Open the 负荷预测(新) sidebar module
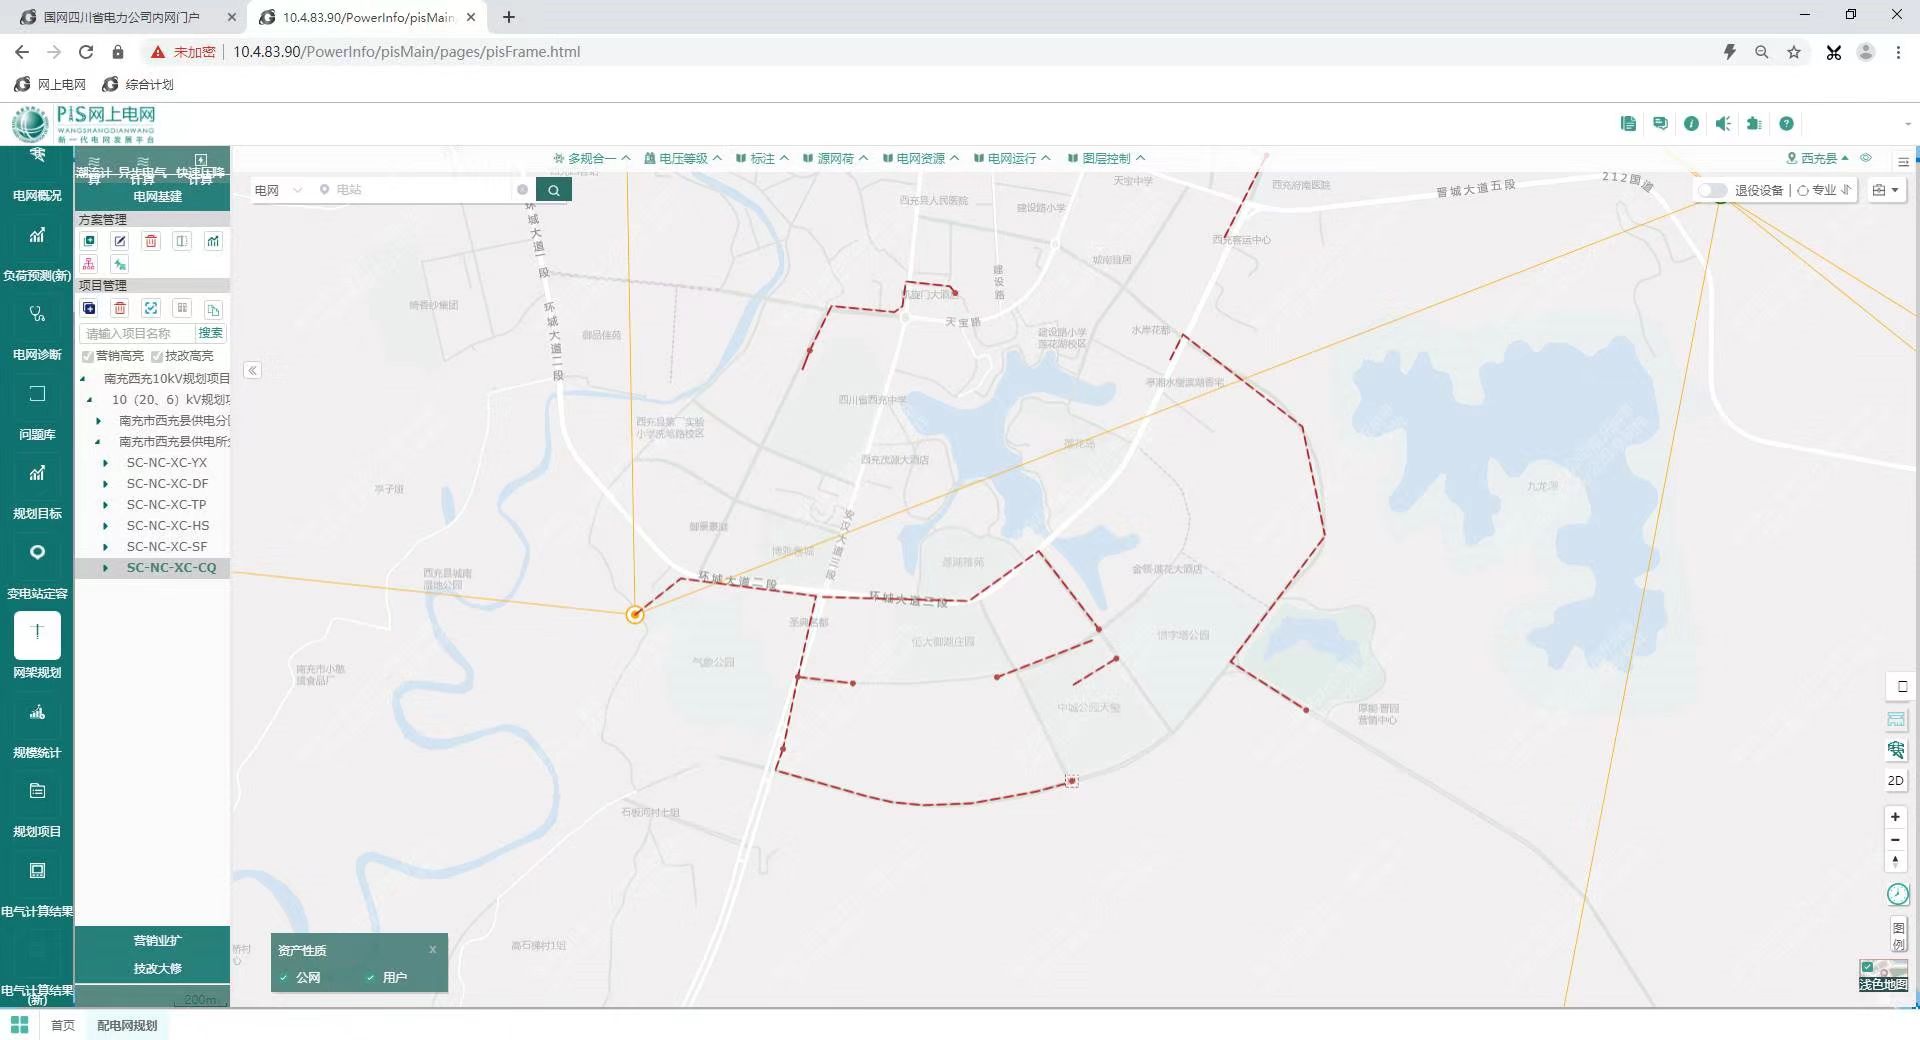The width and height of the screenshot is (1920, 1040). click(37, 255)
